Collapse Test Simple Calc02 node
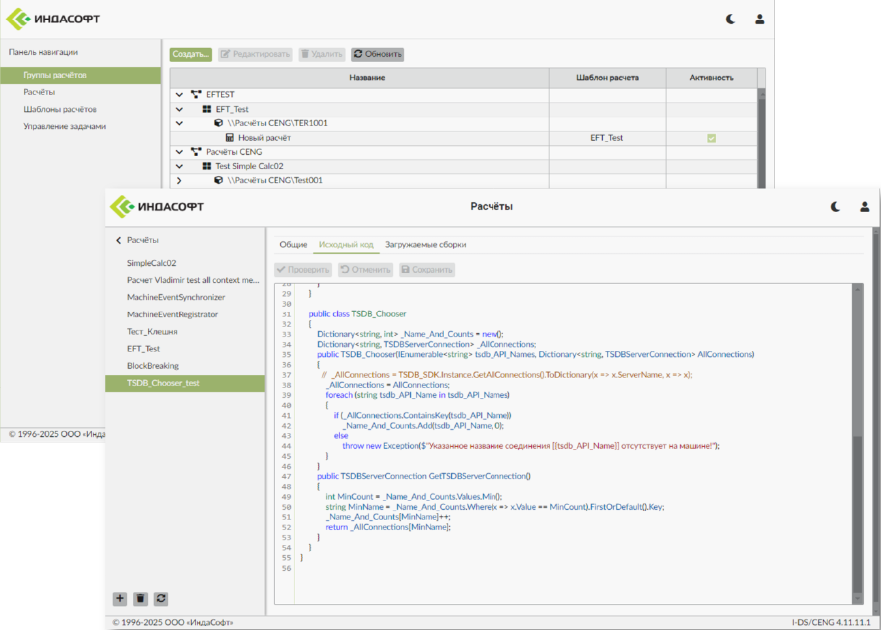881x630 pixels. 179,166
